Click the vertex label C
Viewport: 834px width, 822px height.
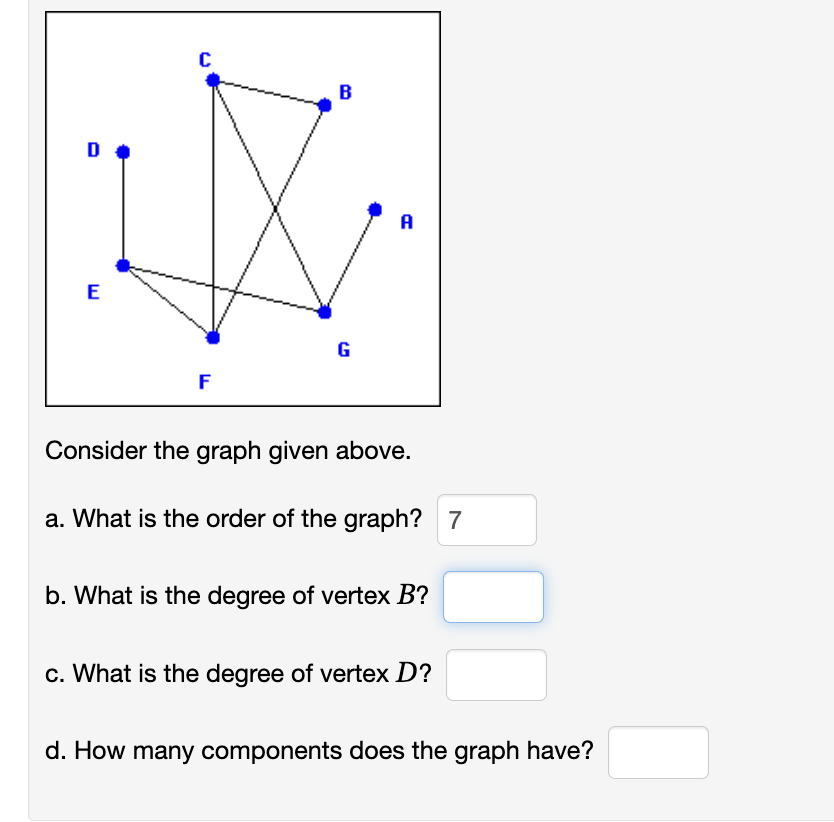(x=204, y=59)
